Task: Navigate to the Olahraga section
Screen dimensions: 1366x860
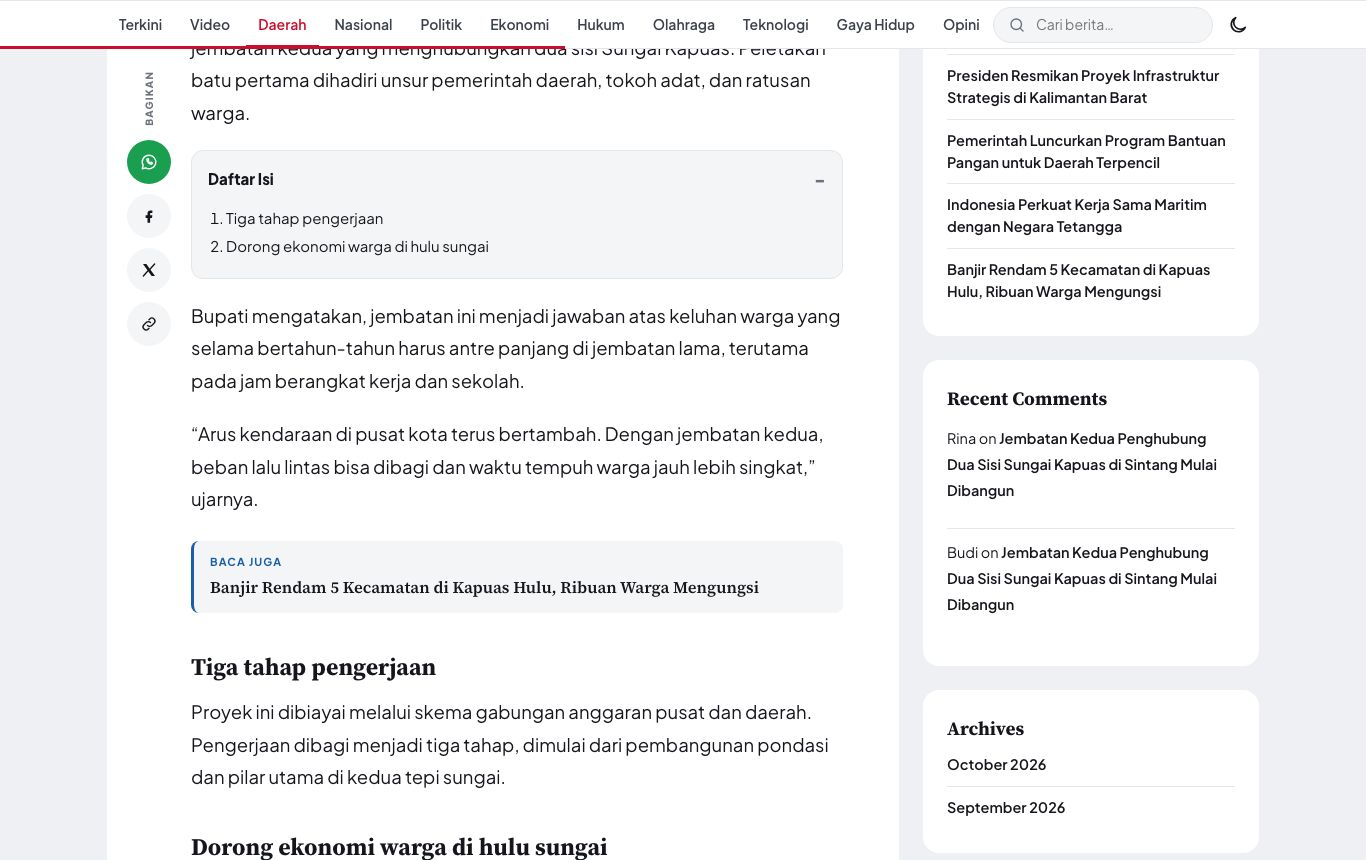Action: [x=684, y=25]
